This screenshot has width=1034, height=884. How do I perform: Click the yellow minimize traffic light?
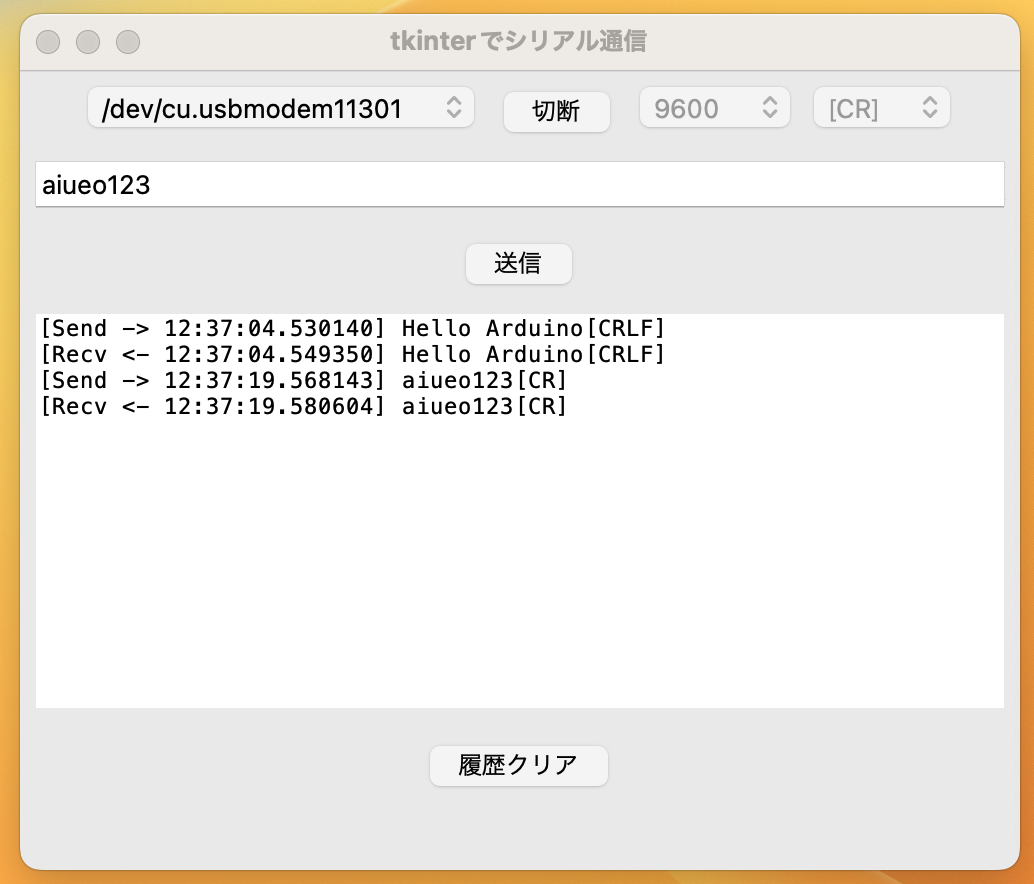point(88,42)
